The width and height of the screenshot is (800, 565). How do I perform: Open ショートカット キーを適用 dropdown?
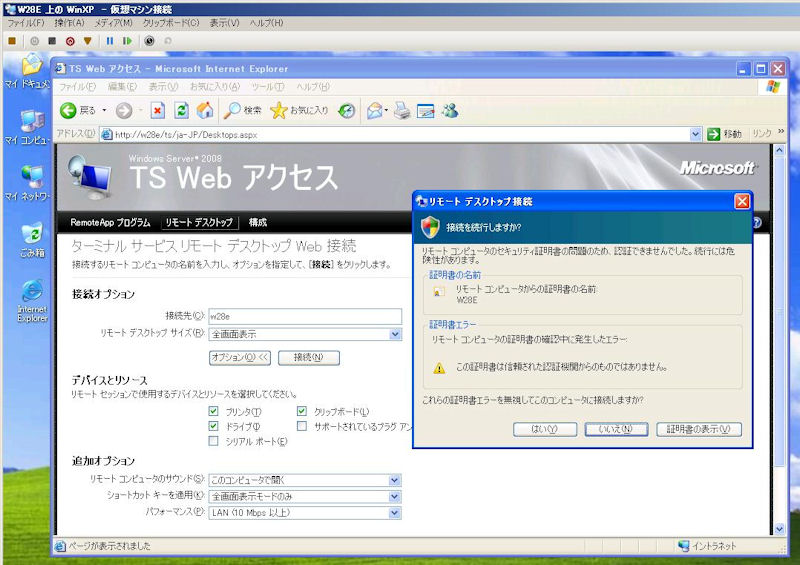pyautogui.click(x=395, y=496)
